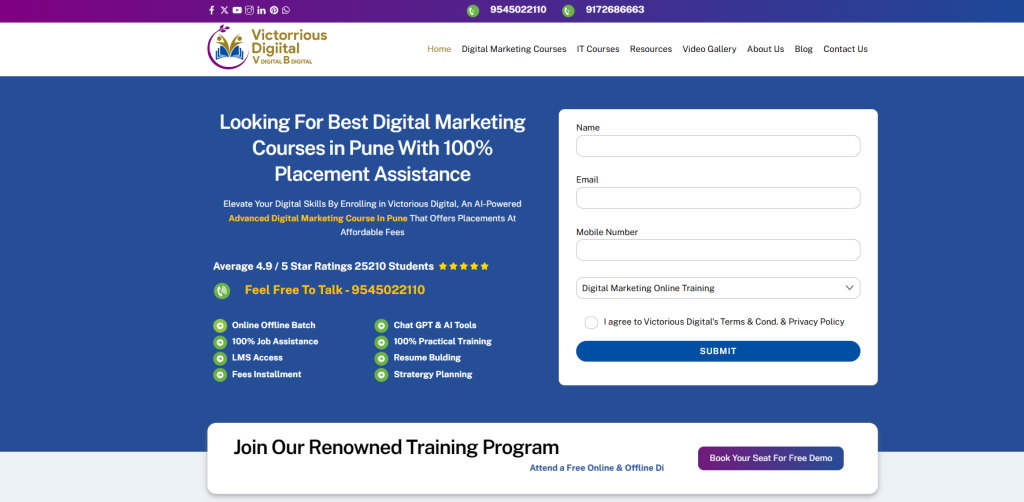The width and height of the screenshot is (1024, 502).
Task: Focus the Mobile Number text field
Action: (717, 250)
